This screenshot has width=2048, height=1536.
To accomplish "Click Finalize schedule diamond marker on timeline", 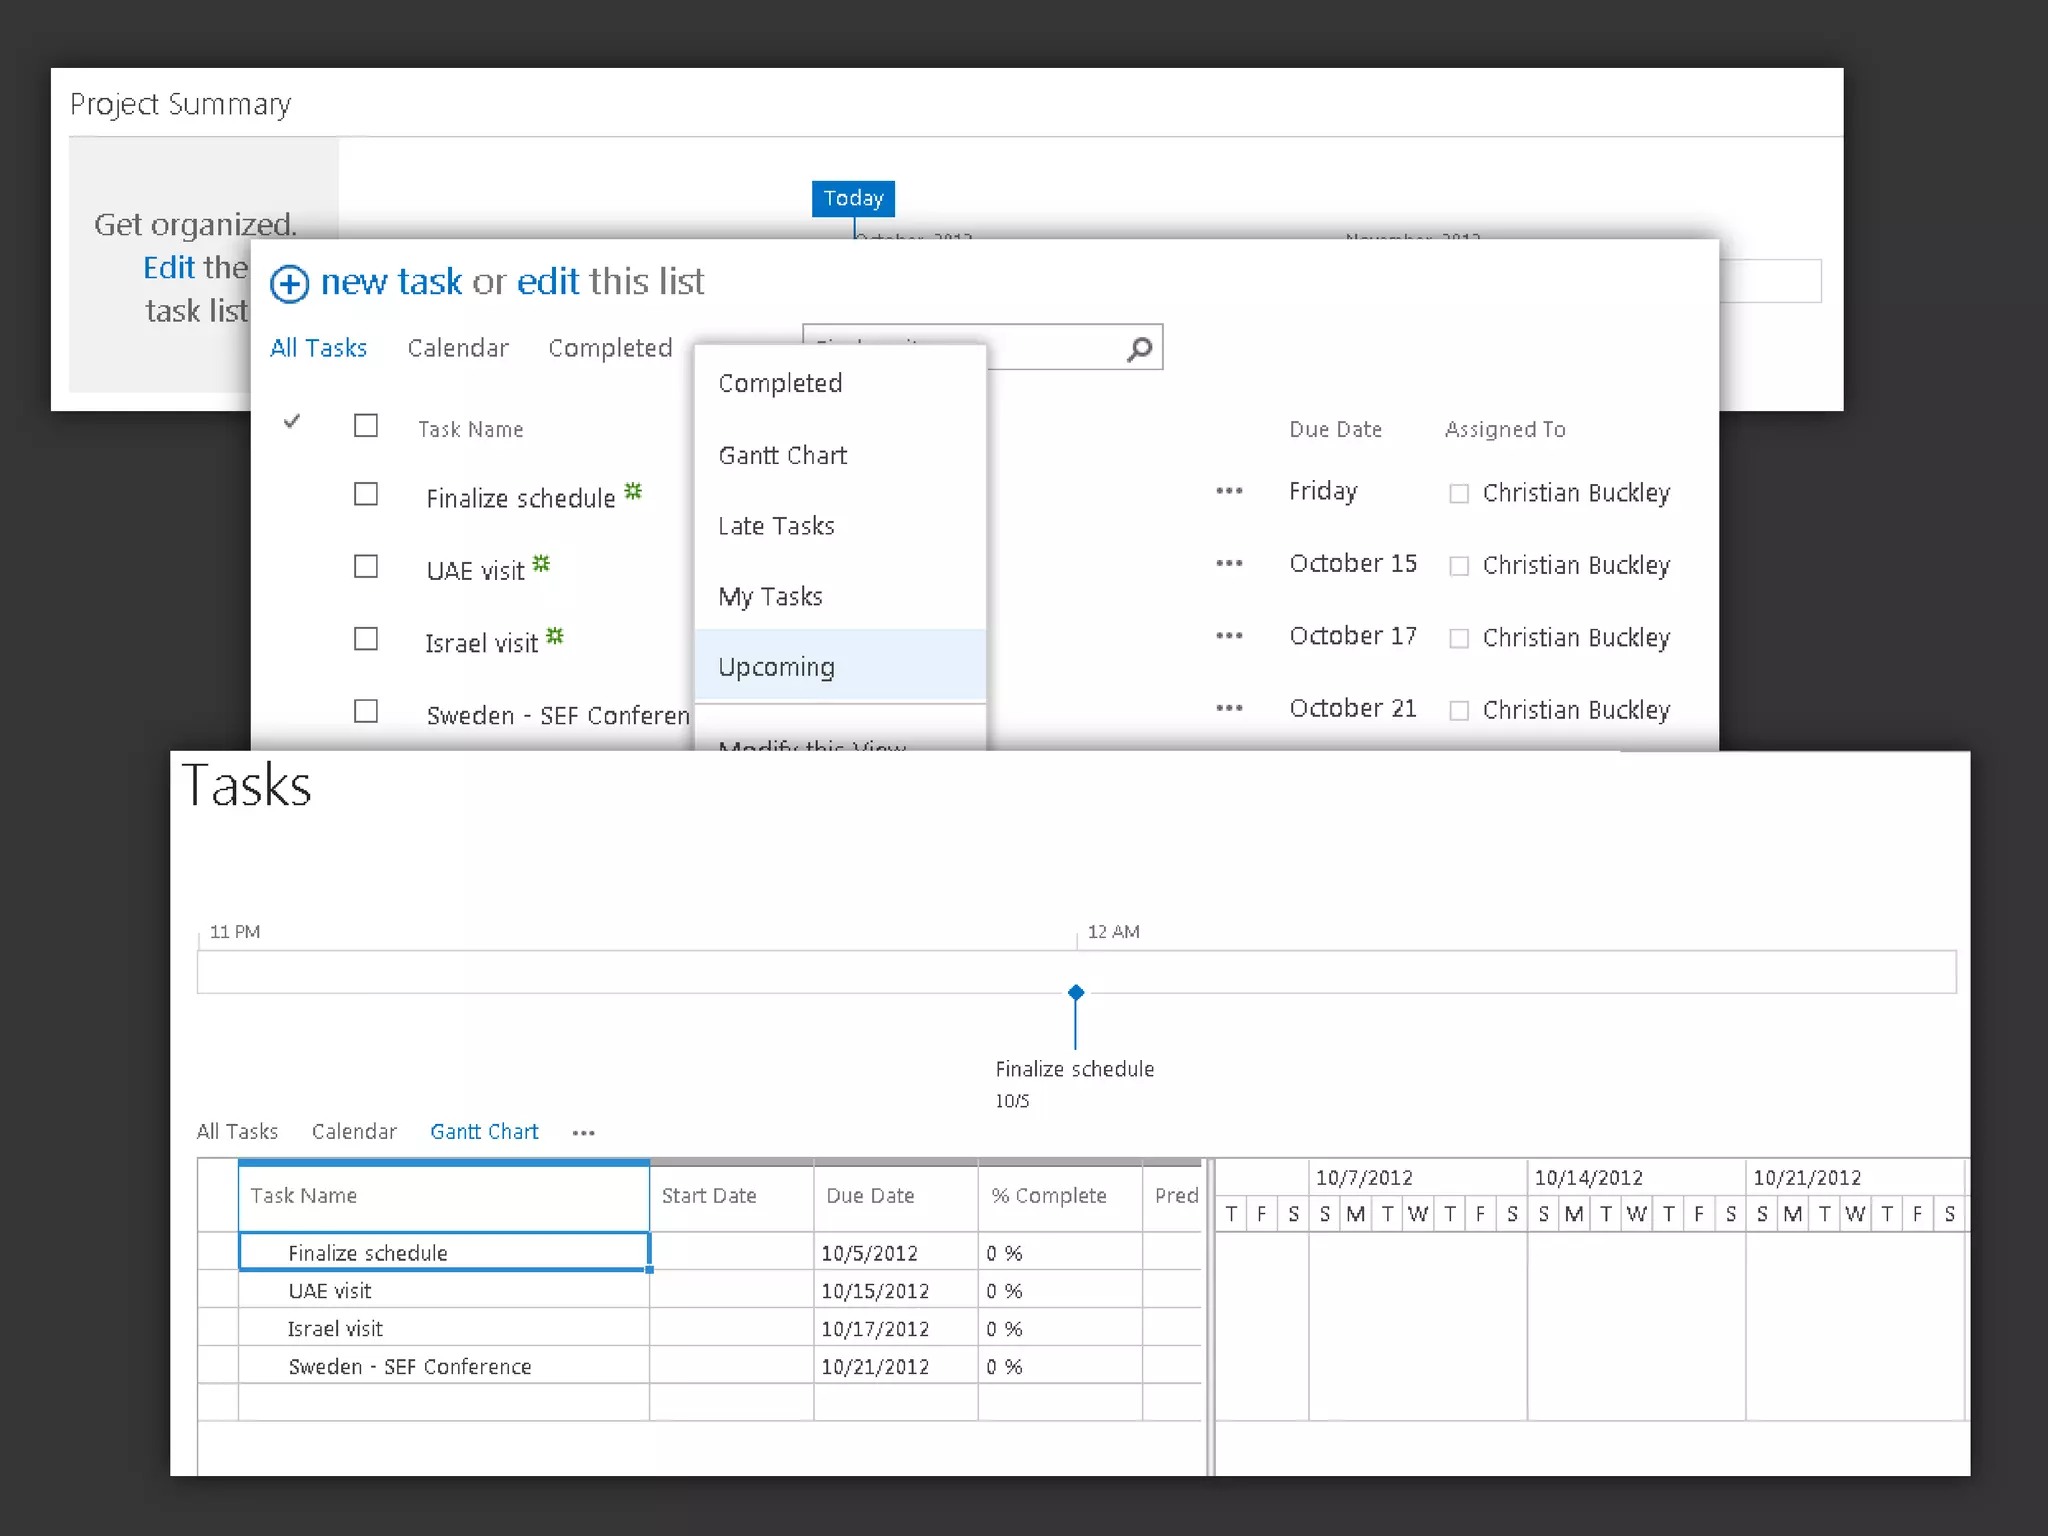I will click(1076, 993).
